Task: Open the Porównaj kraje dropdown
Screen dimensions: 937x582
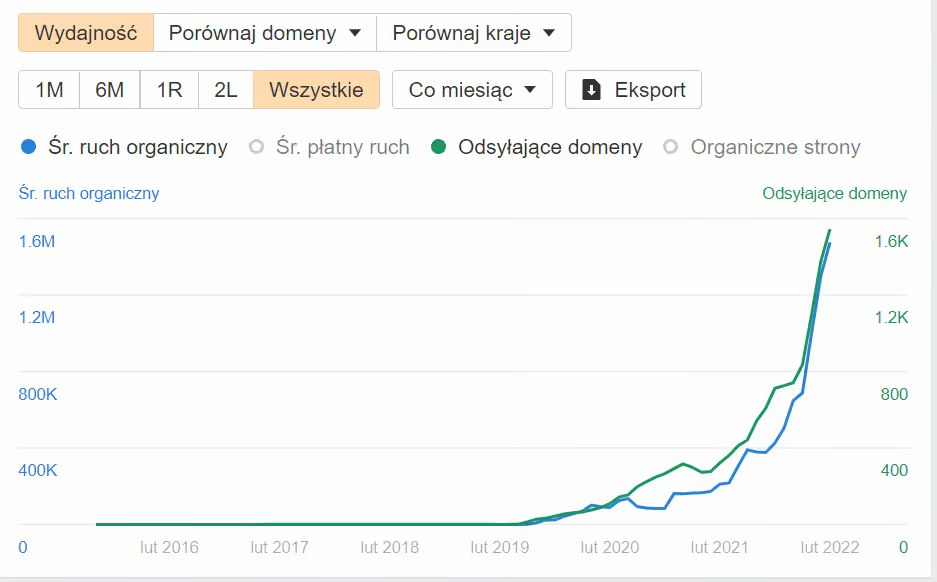Action: [473, 31]
